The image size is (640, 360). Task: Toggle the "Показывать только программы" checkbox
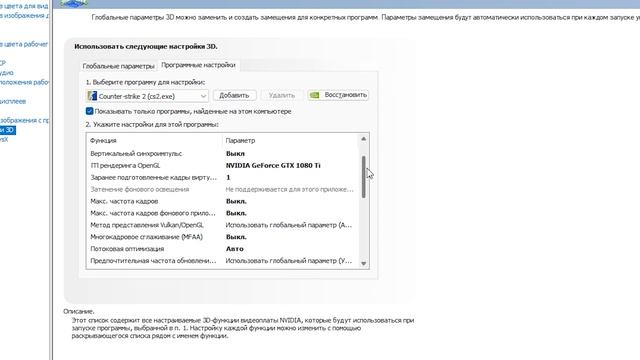click(x=89, y=111)
